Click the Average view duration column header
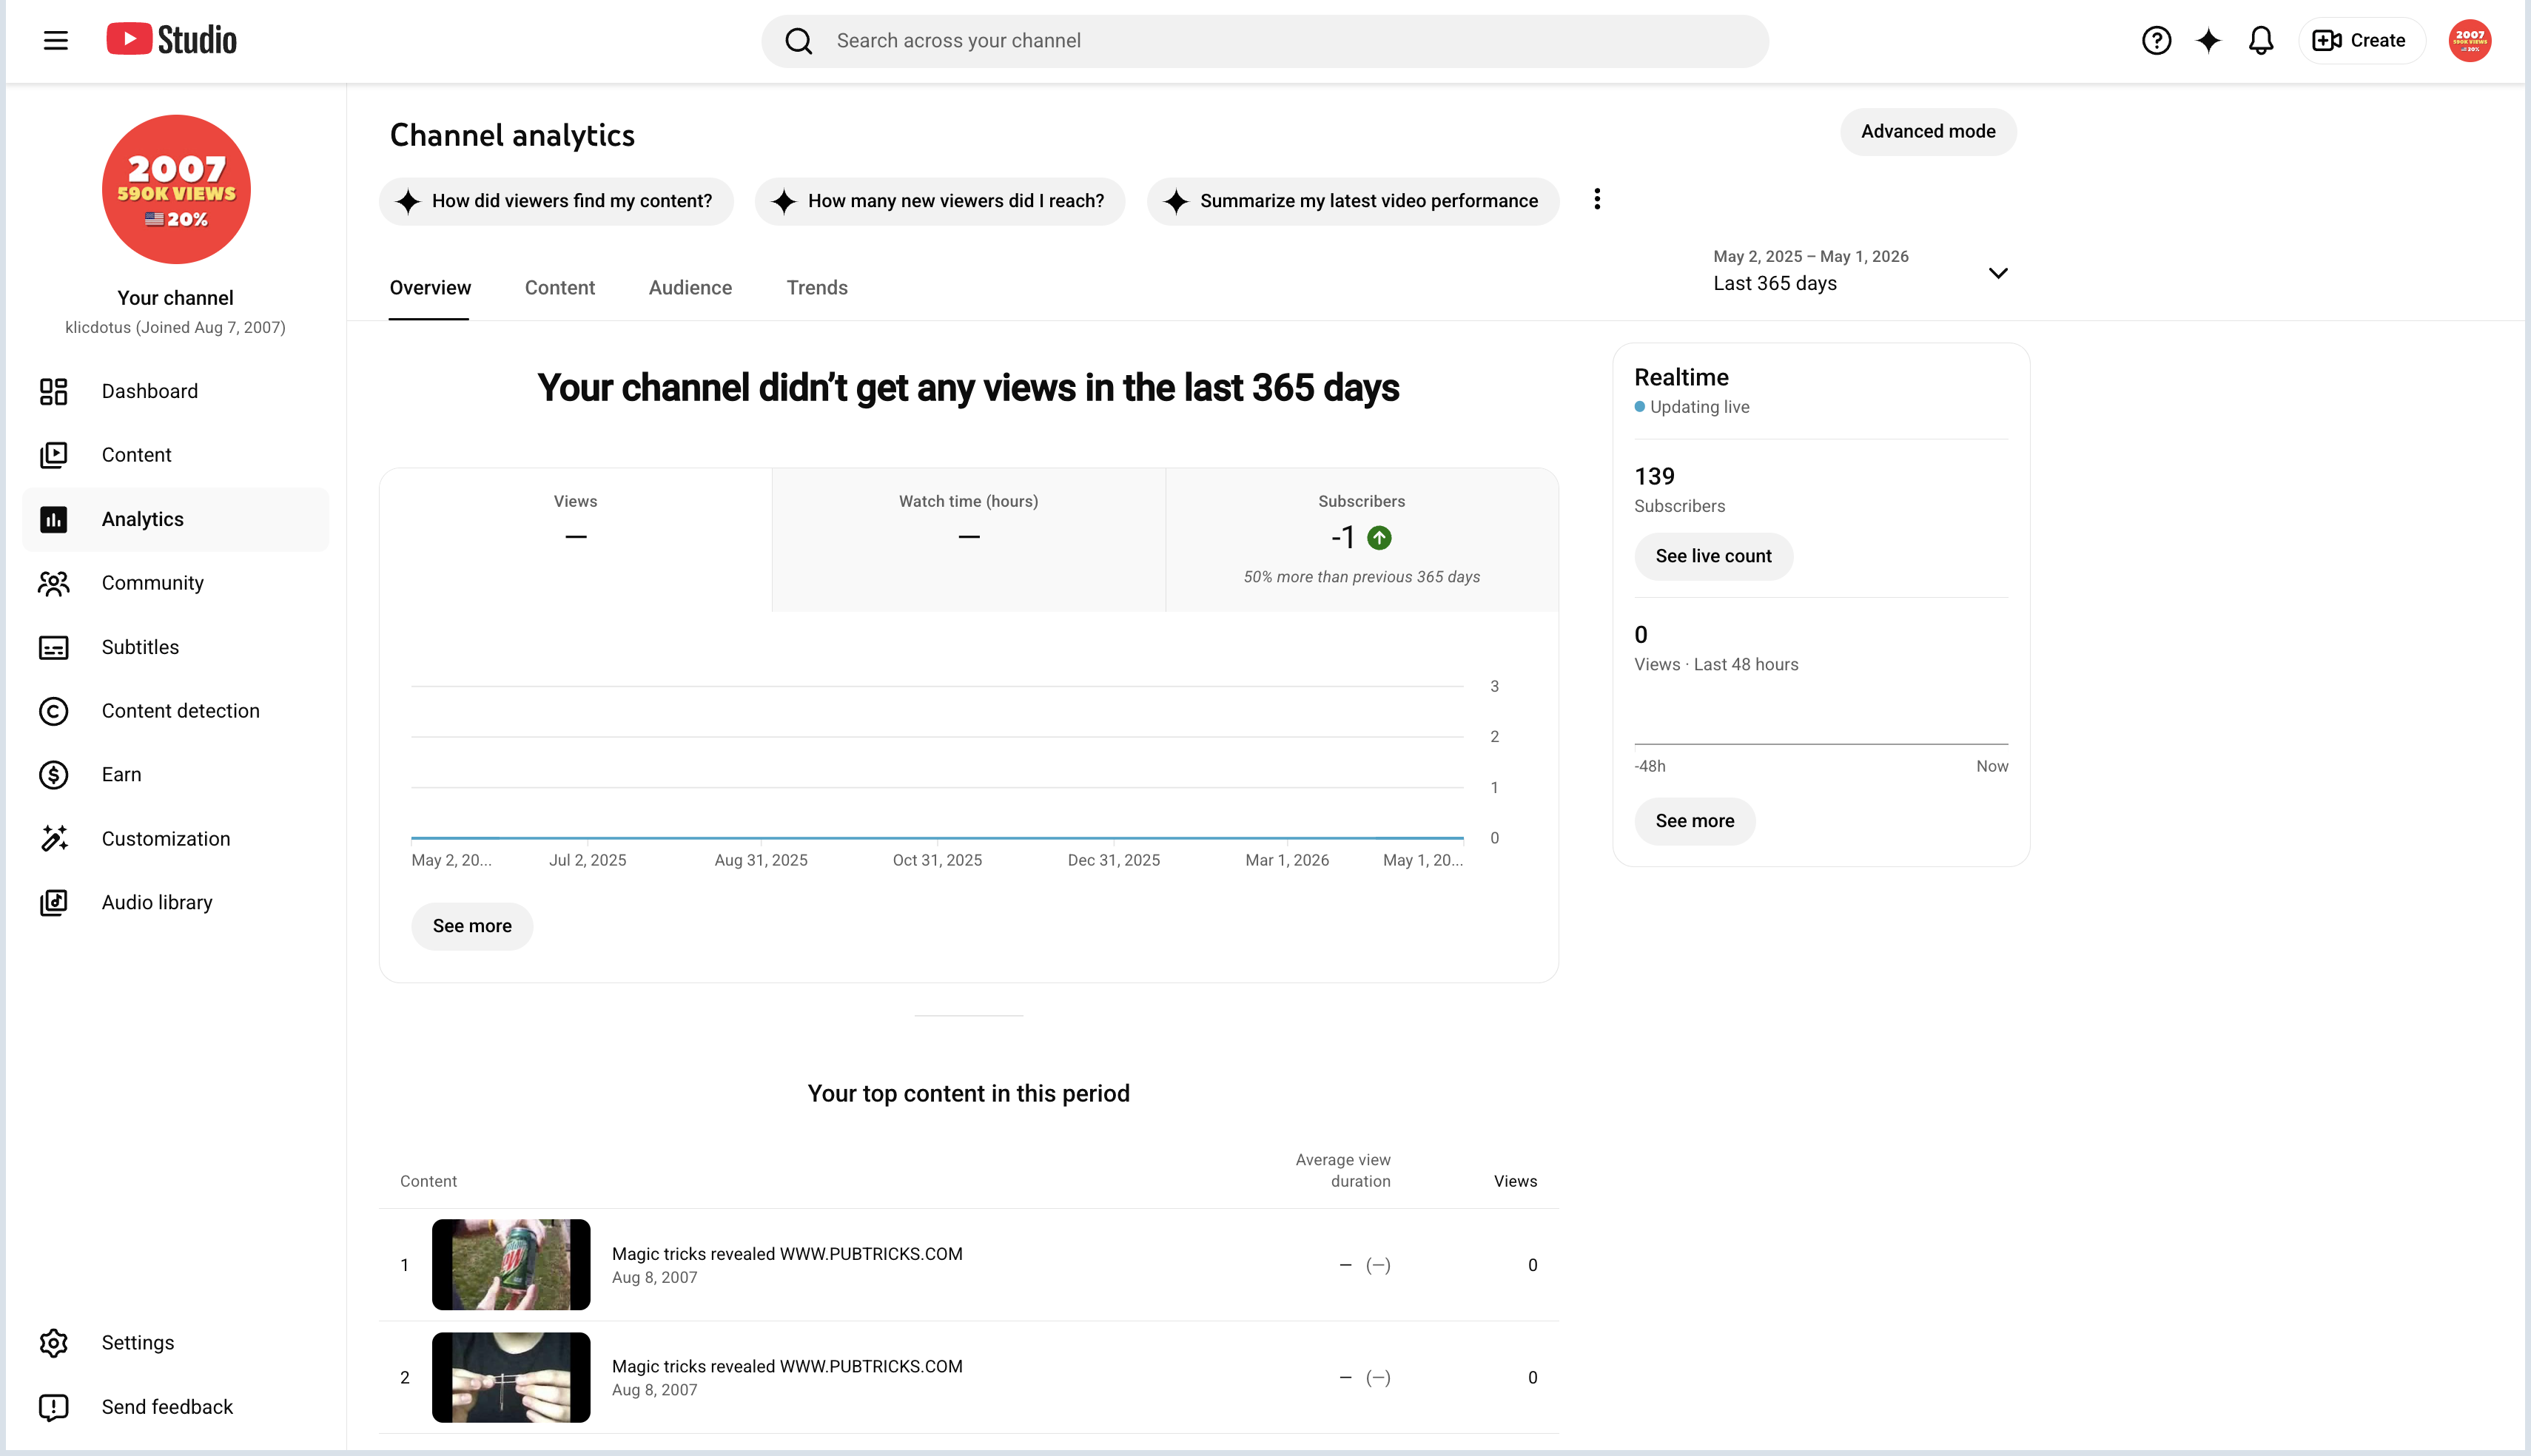 point(1343,1170)
